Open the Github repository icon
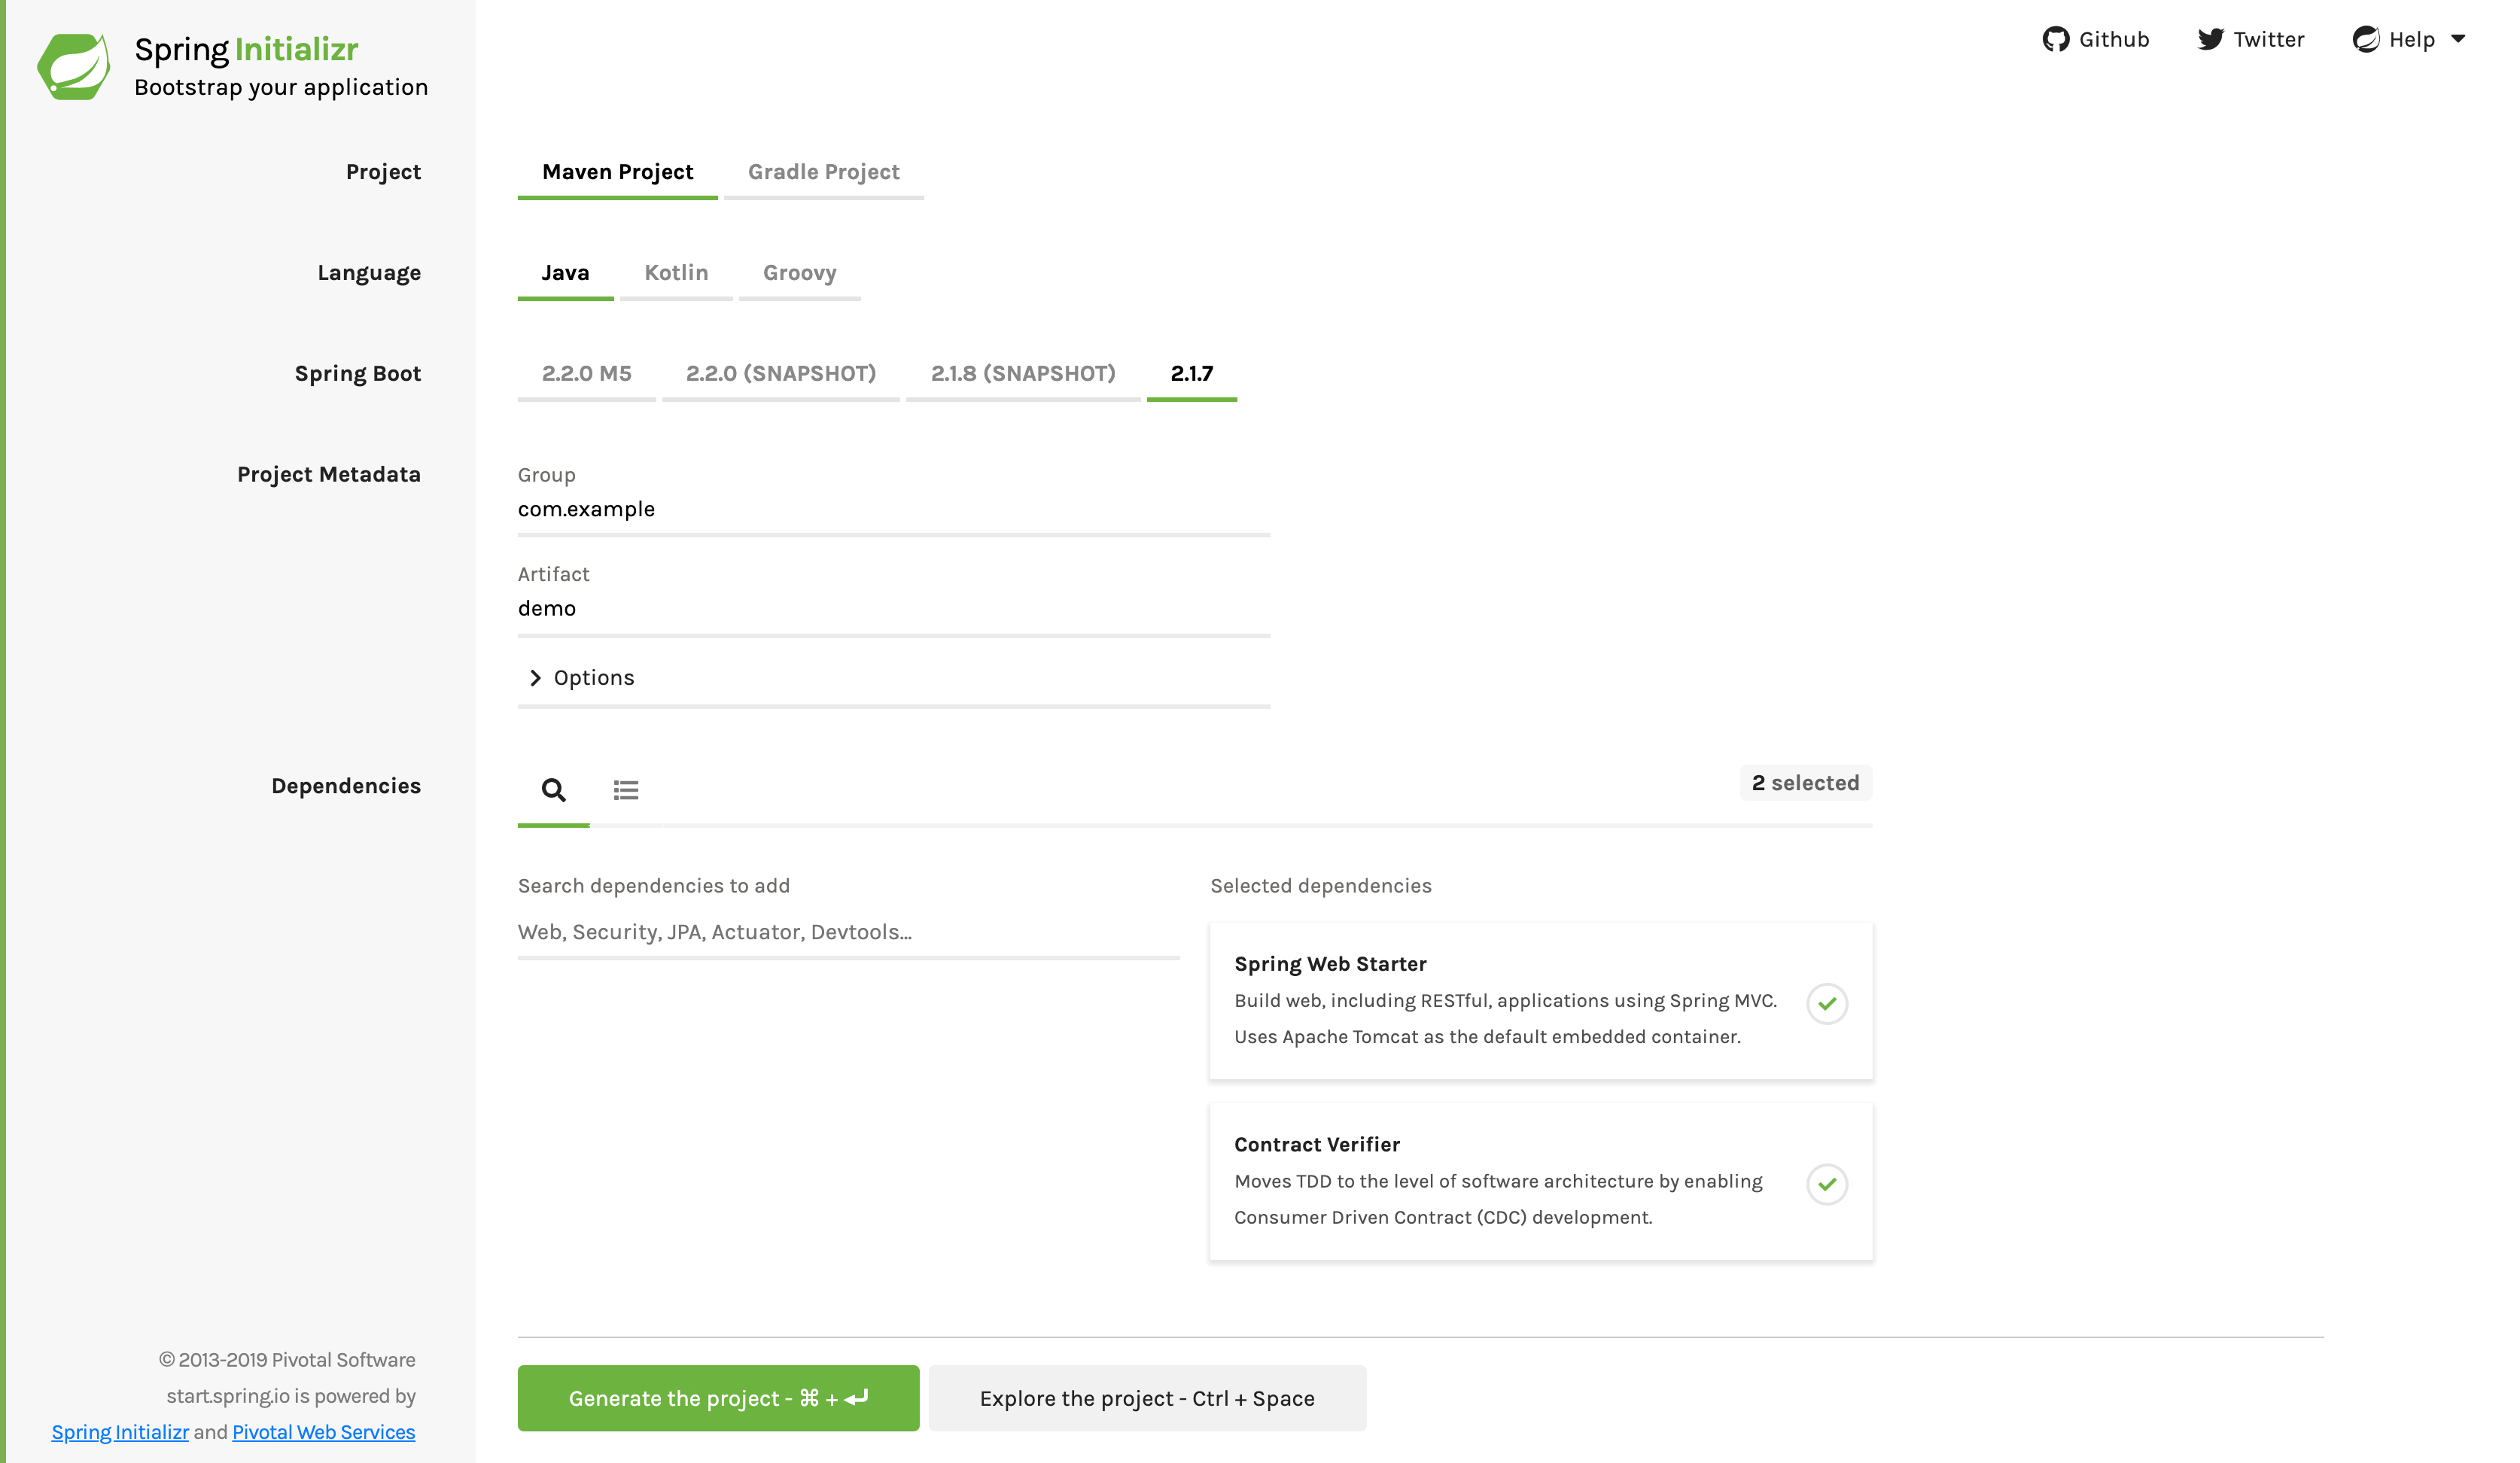The height and width of the screenshot is (1463, 2520). point(2057,39)
